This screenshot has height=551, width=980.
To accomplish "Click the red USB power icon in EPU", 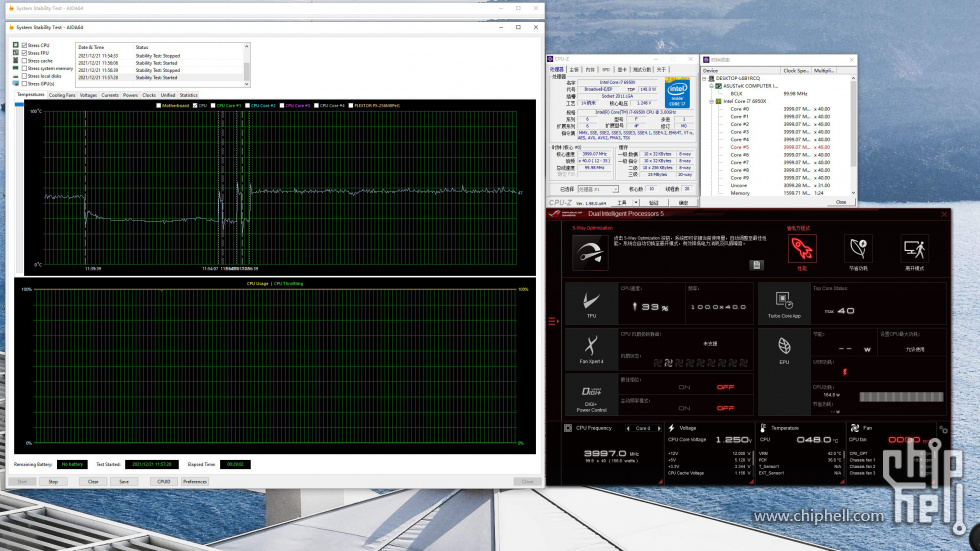I will point(844,372).
